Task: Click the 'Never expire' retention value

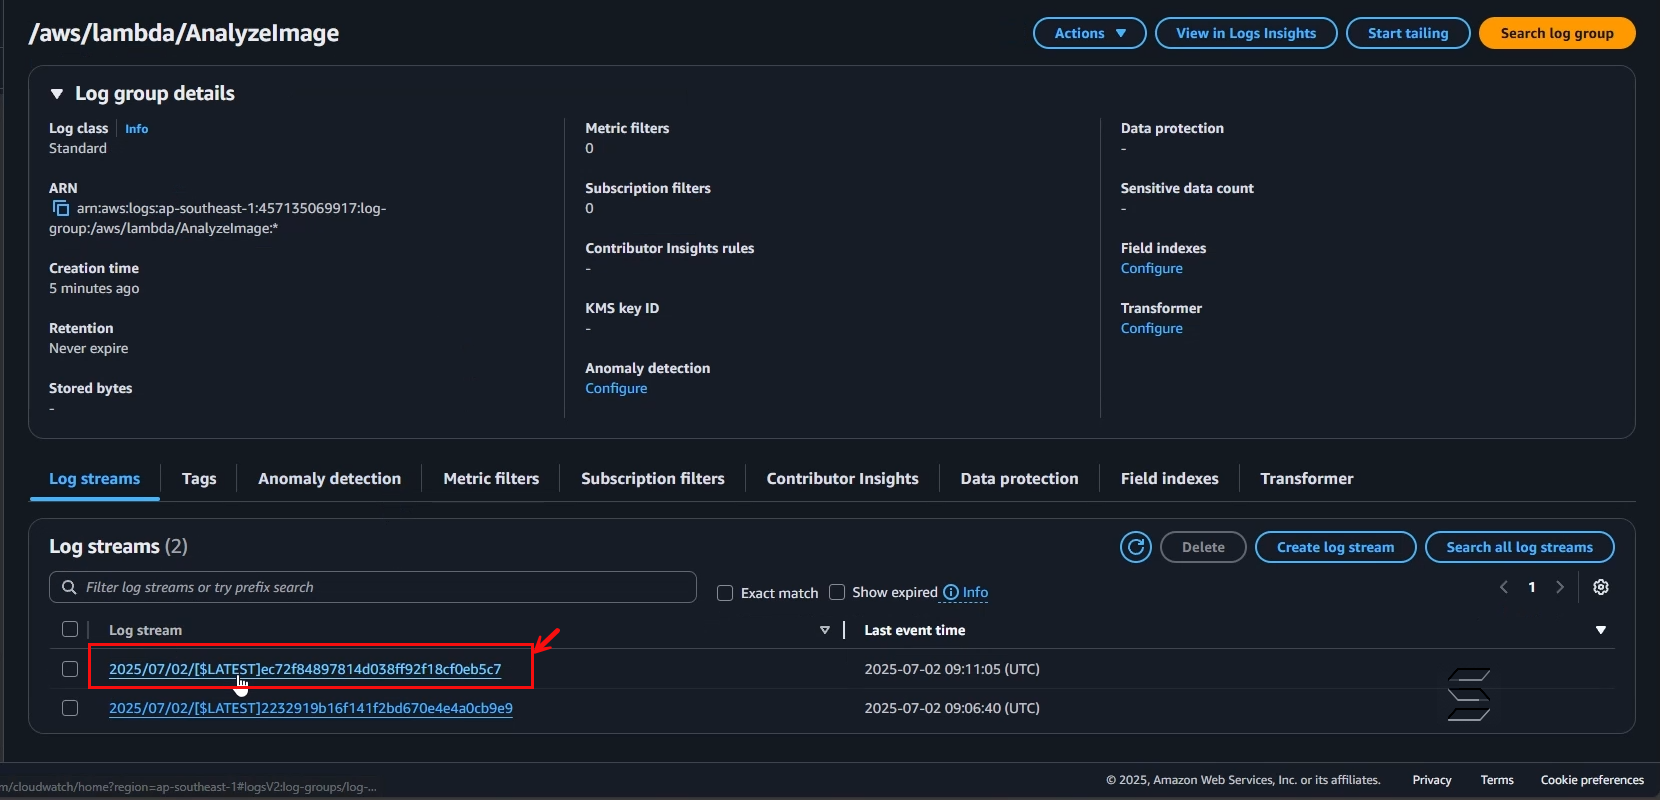Action: (x=89, y=348)
